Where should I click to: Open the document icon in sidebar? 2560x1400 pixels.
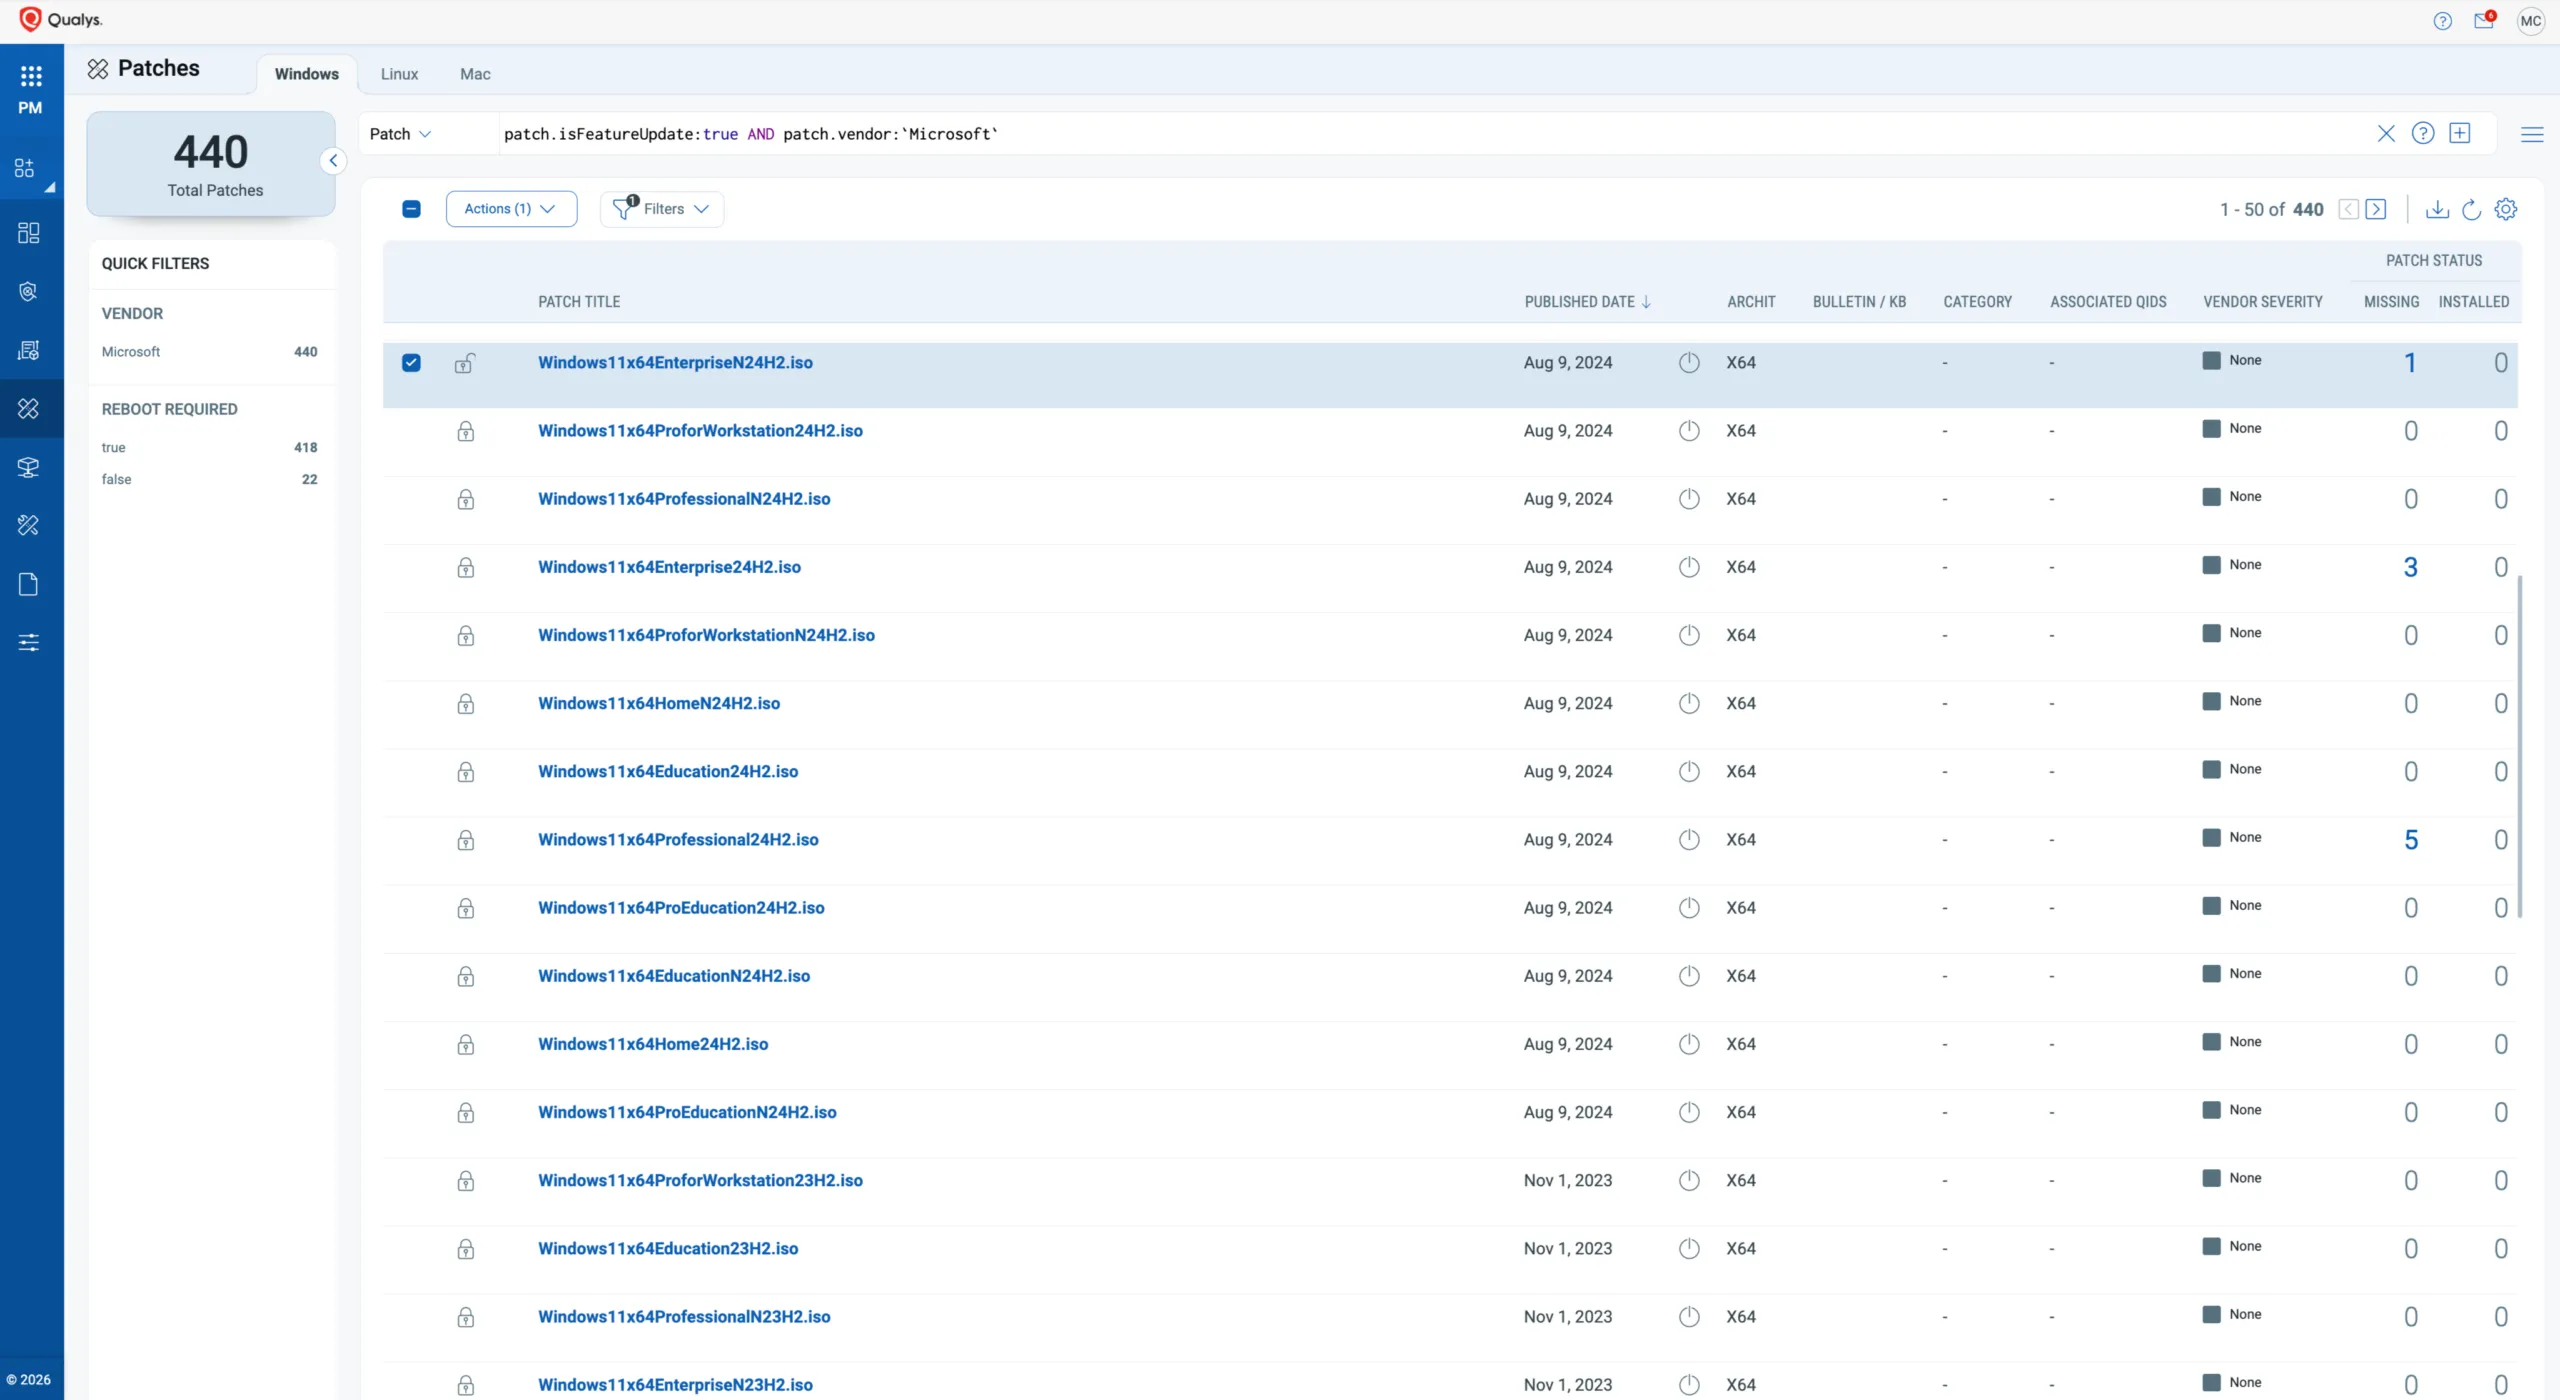[28, 584]
